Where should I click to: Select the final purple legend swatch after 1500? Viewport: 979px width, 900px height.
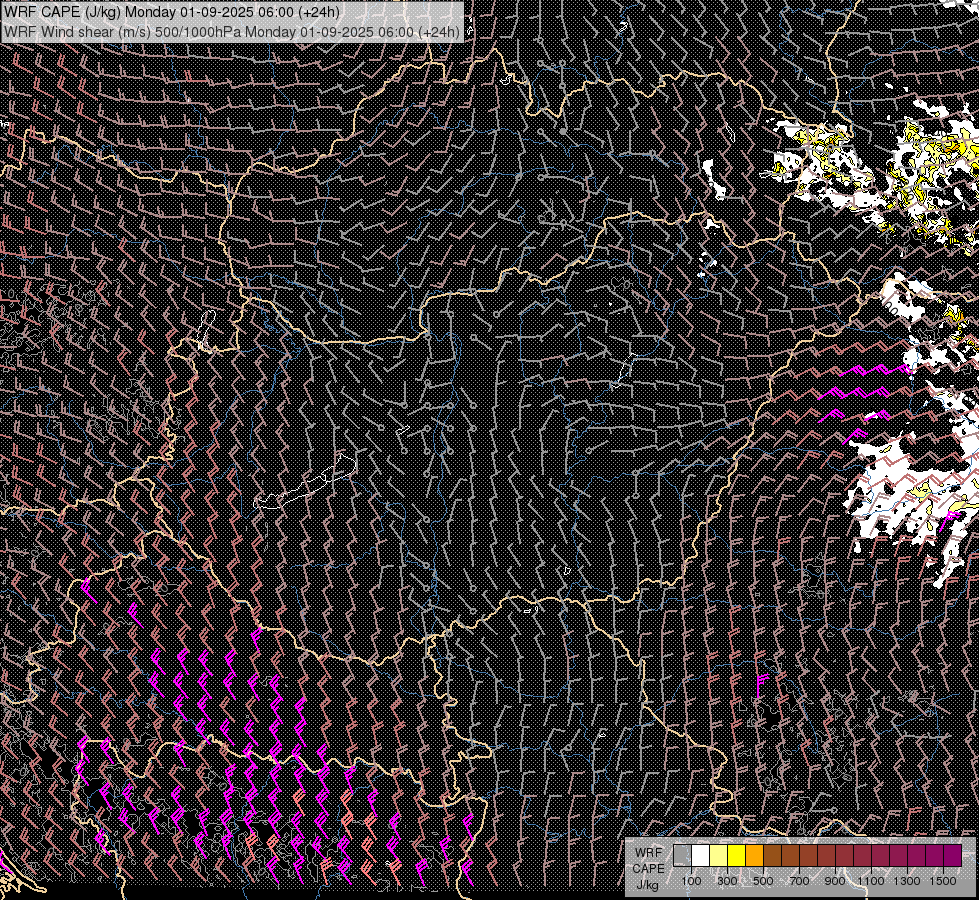[x=953, y=855]
